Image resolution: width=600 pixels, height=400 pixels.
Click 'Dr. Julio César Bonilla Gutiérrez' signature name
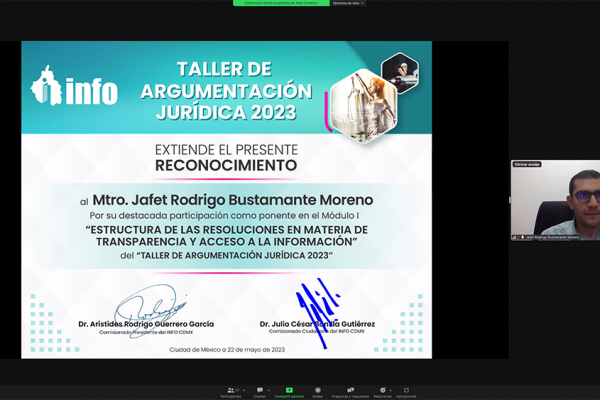coord(317,324)
